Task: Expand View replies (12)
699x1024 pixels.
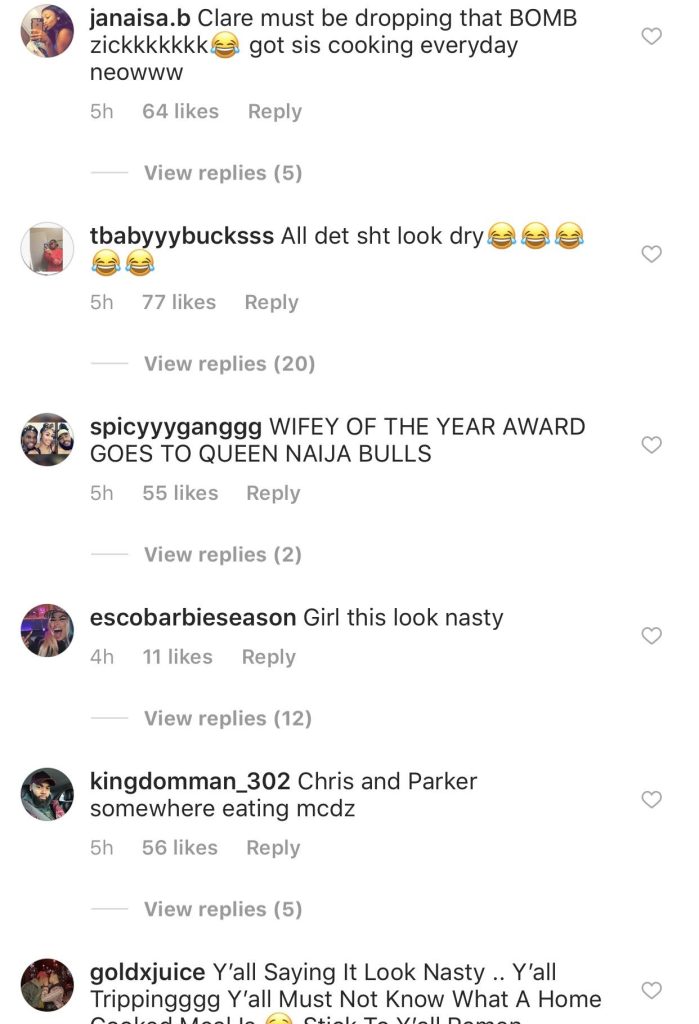Action: [228, 718]
